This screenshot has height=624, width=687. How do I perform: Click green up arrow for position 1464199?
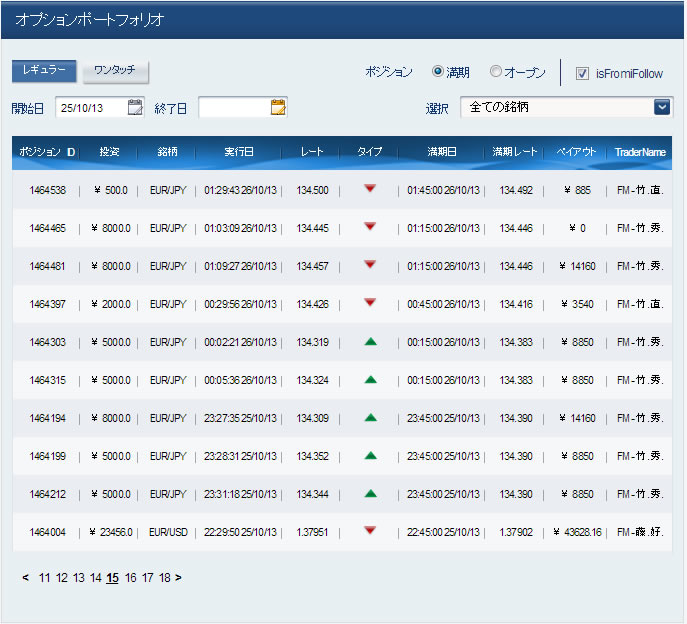point(371,456)
